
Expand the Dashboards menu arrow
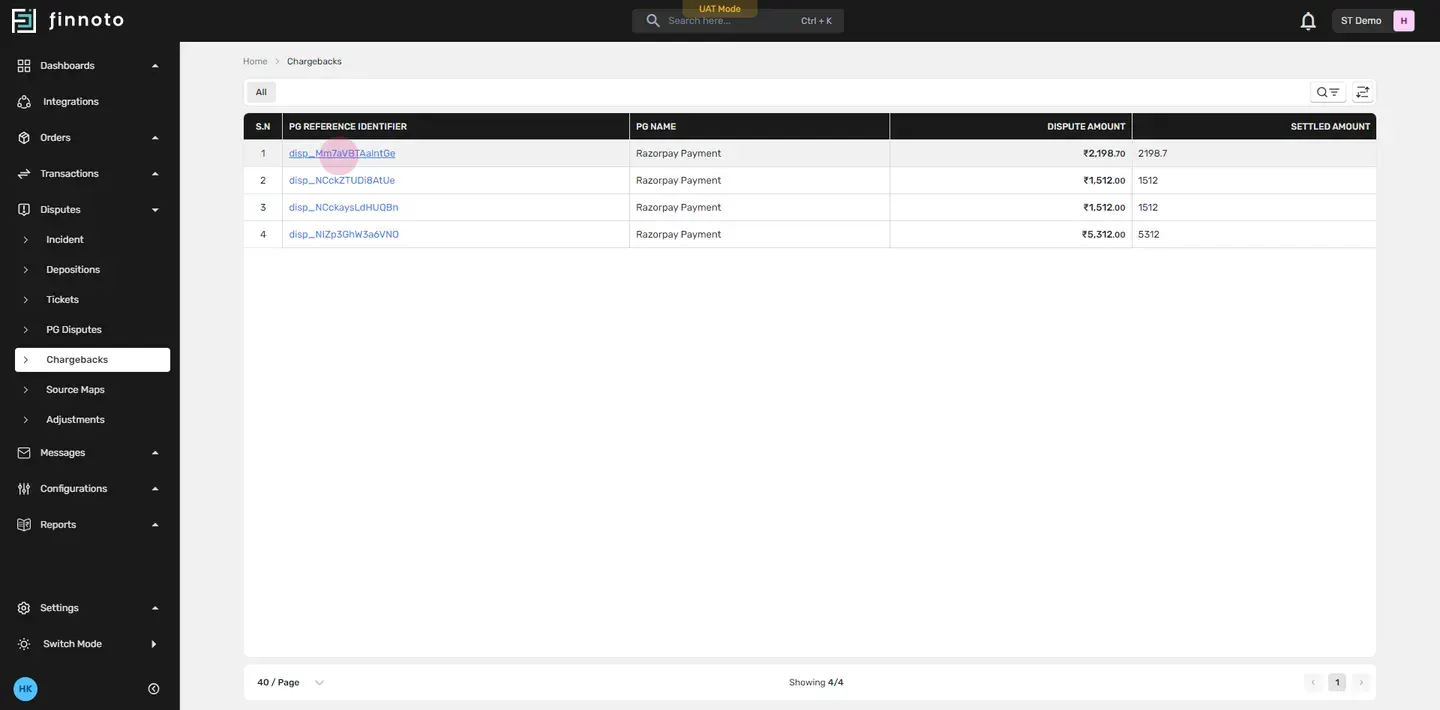(x=155, y=66)
